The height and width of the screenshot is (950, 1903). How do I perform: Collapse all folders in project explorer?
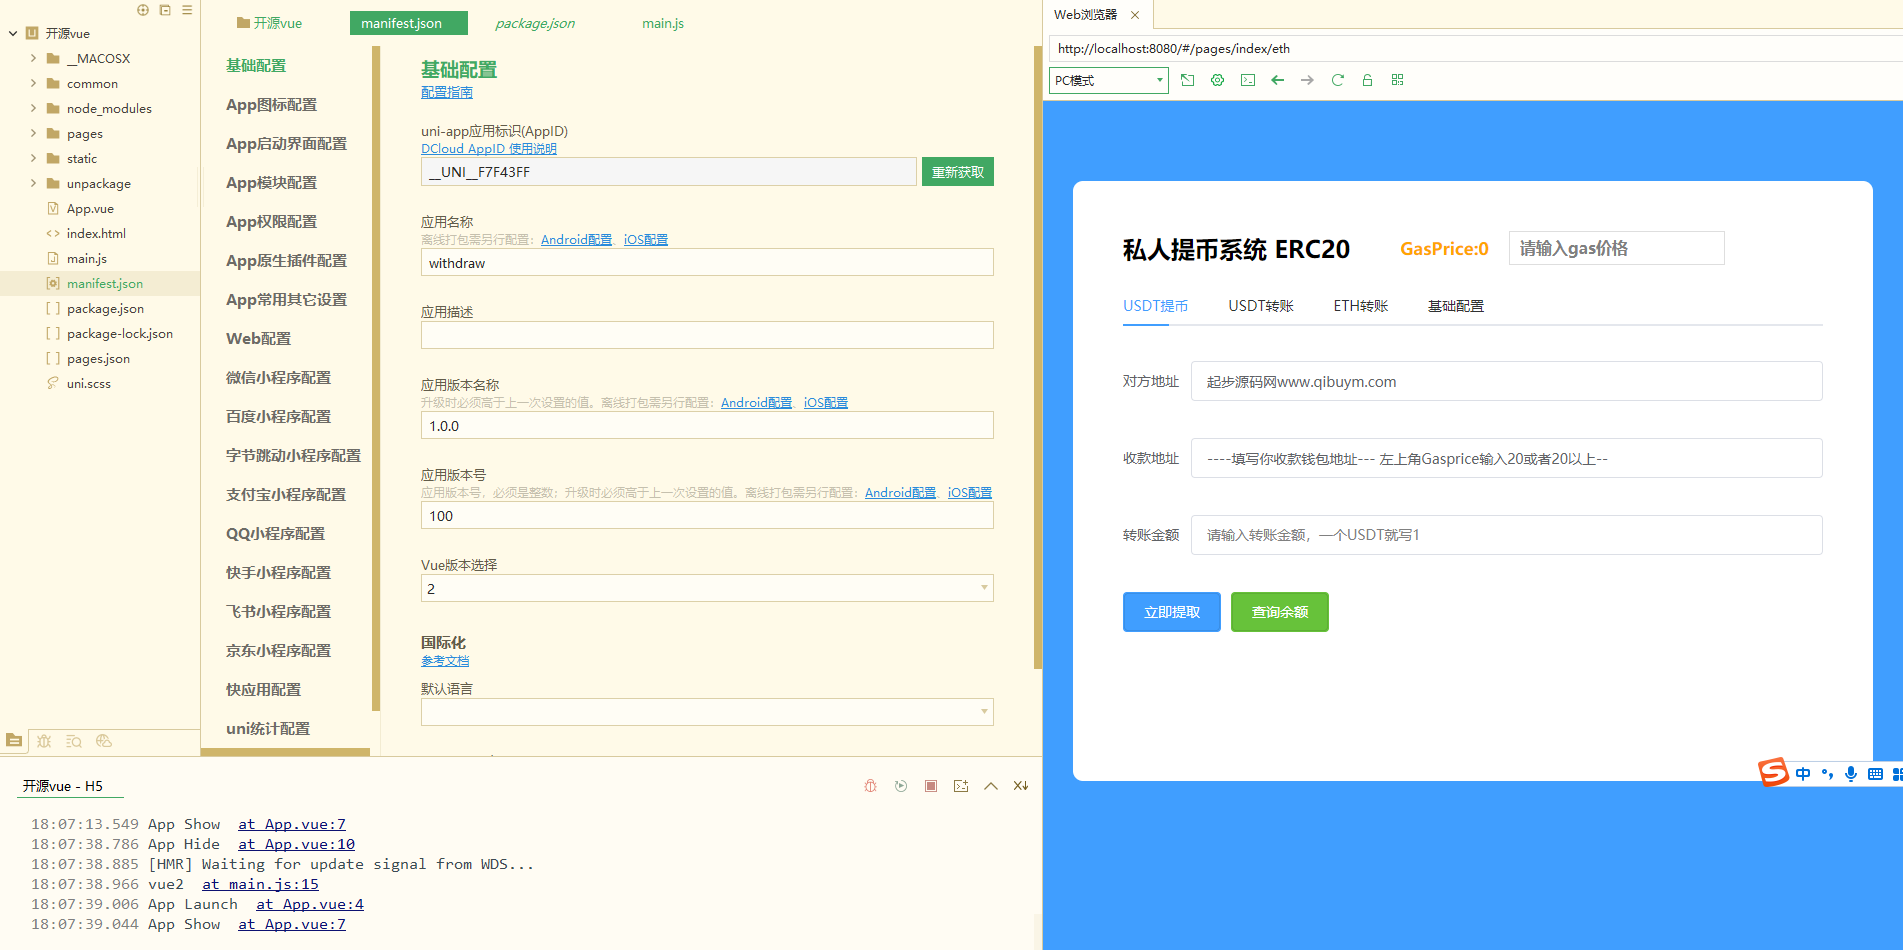point(165,10)
